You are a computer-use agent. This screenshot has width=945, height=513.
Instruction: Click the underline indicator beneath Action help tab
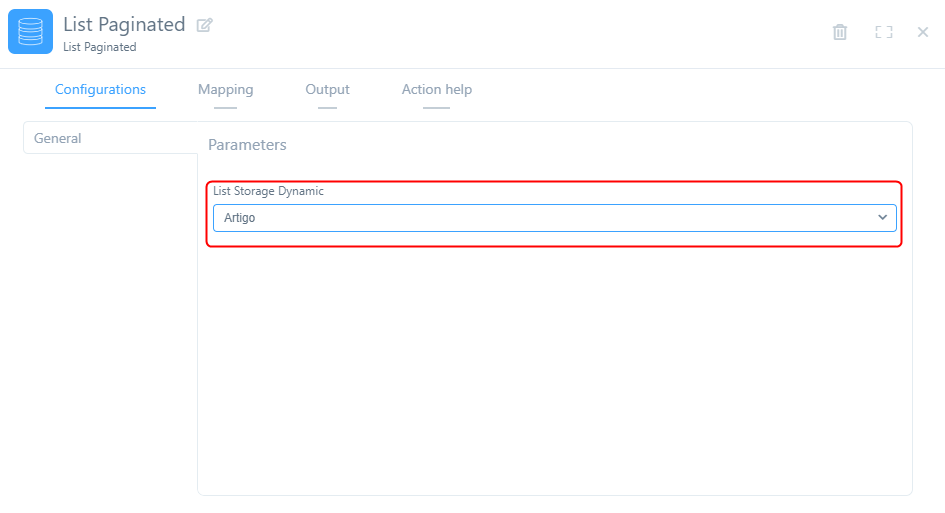(436, 107)
